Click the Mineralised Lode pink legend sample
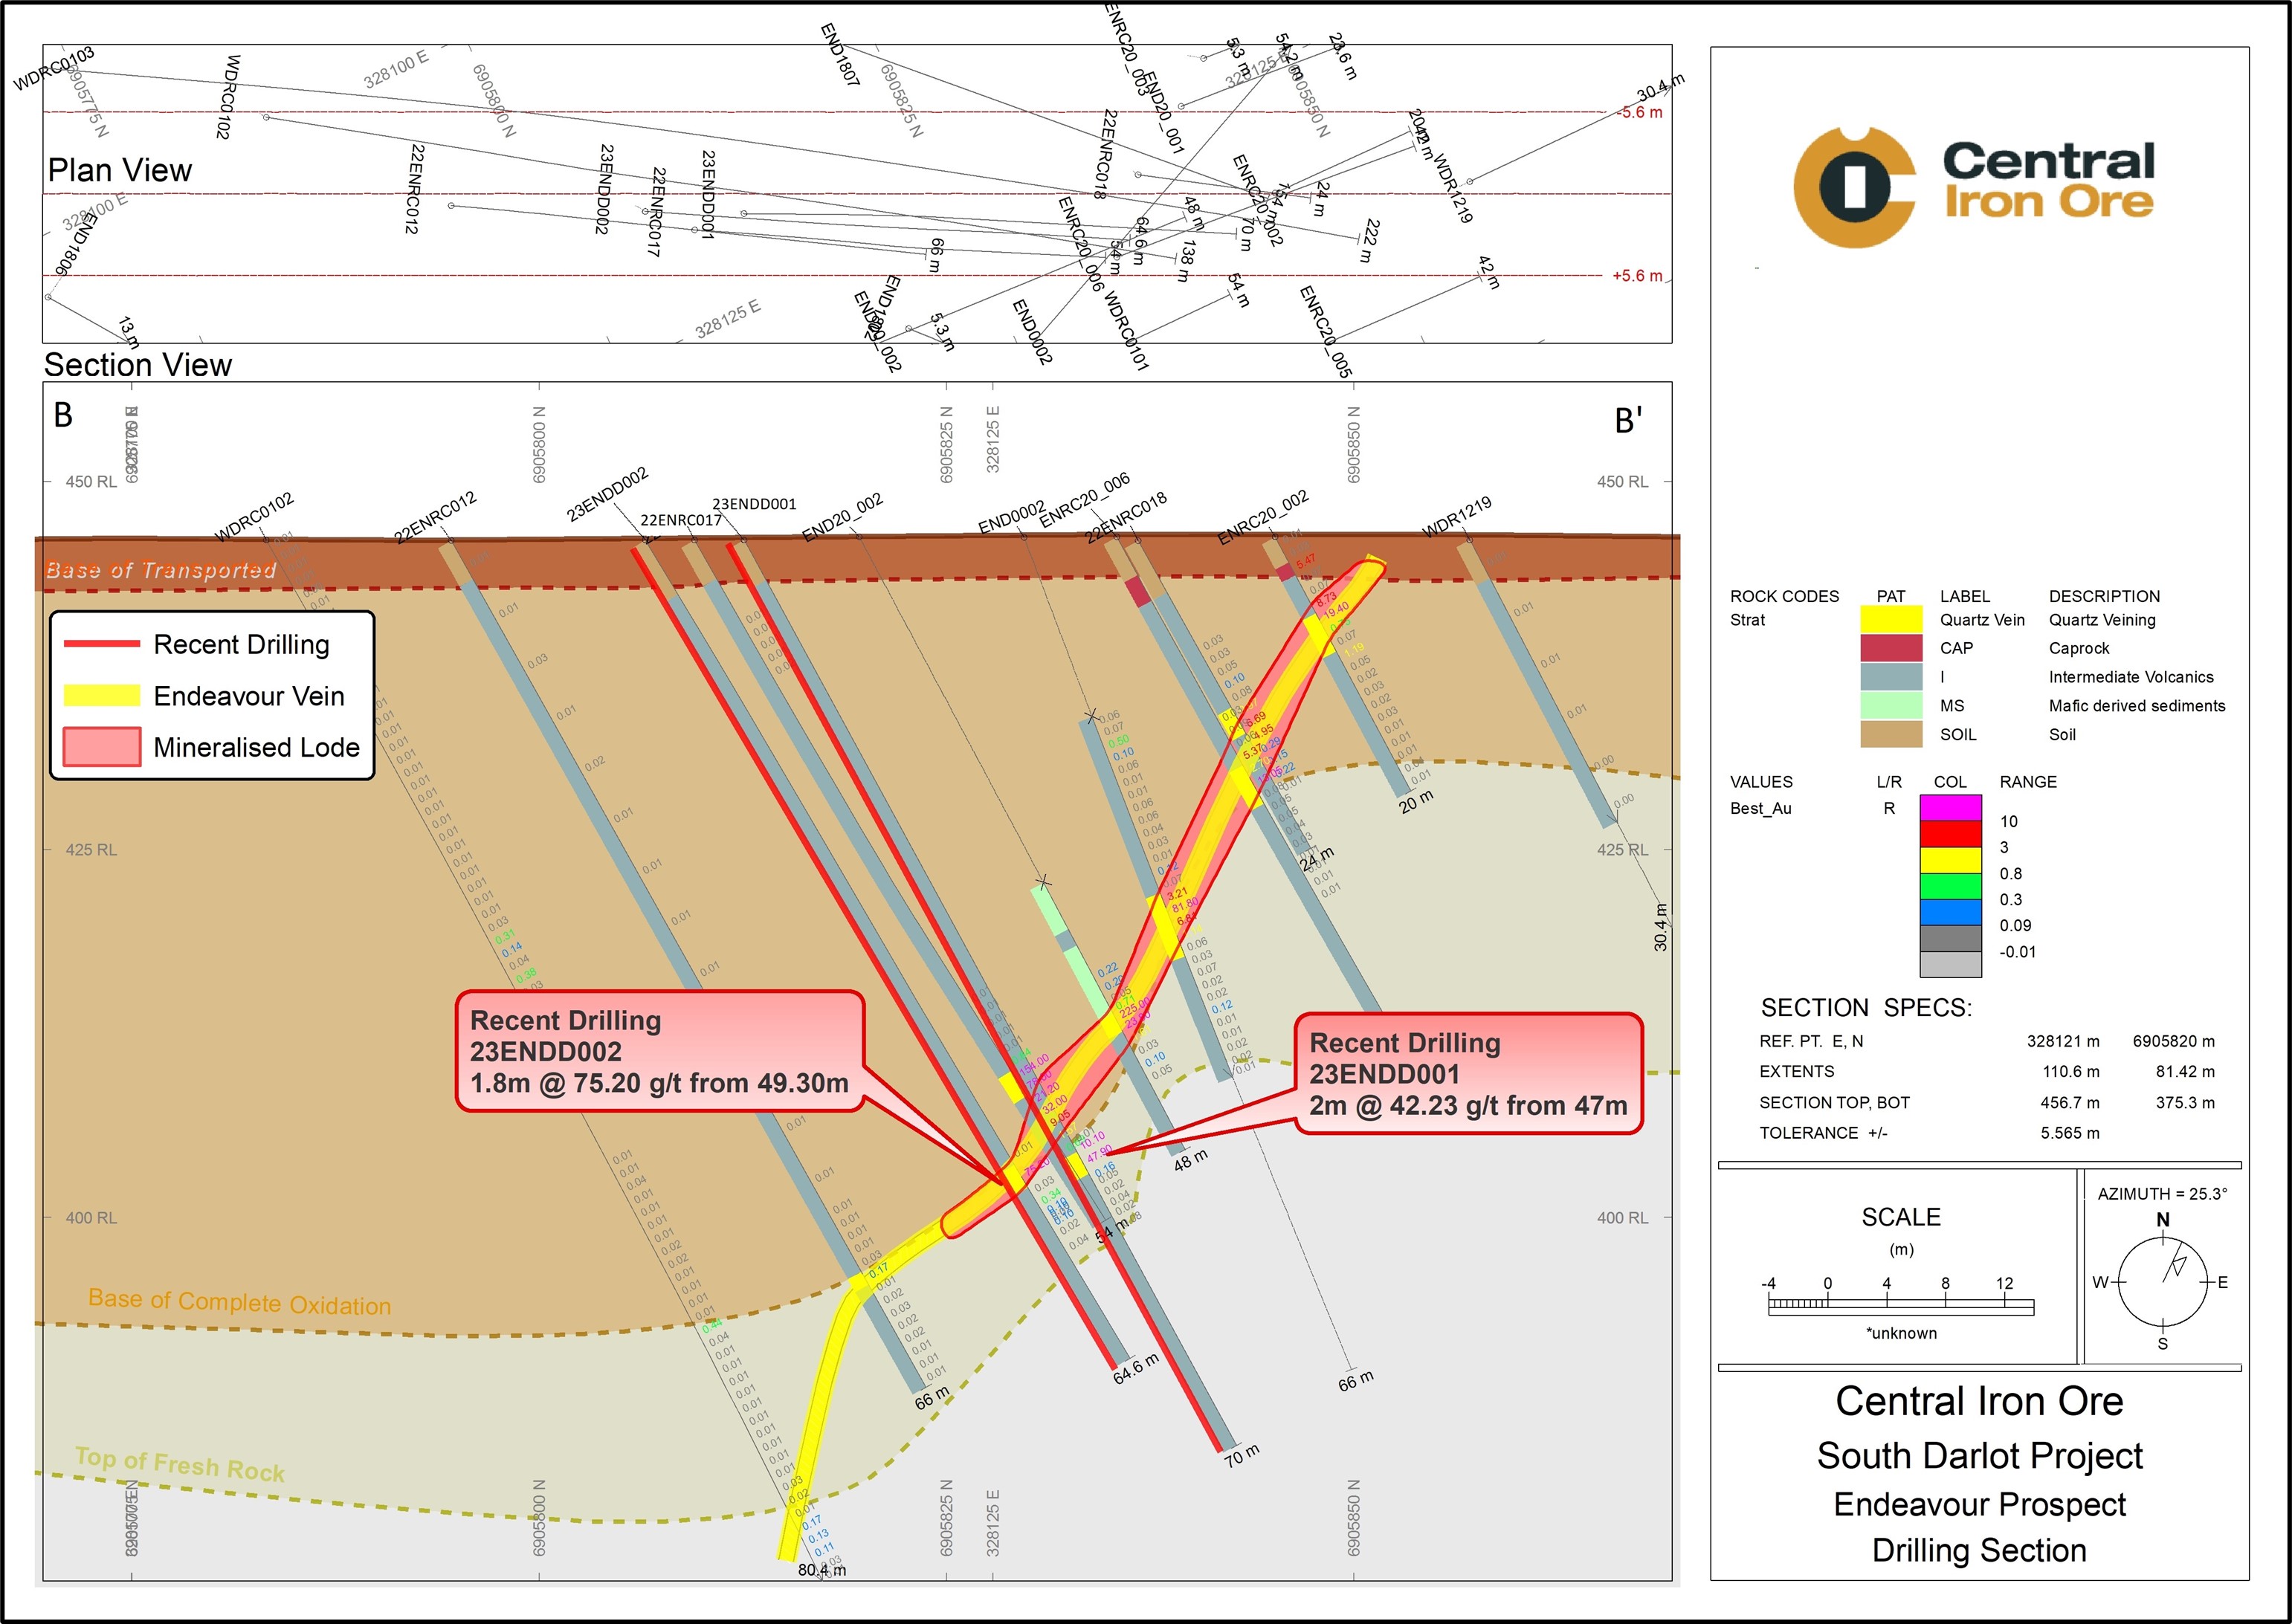The height and width of the screenshot is (1624, 2292). point(101,747)
